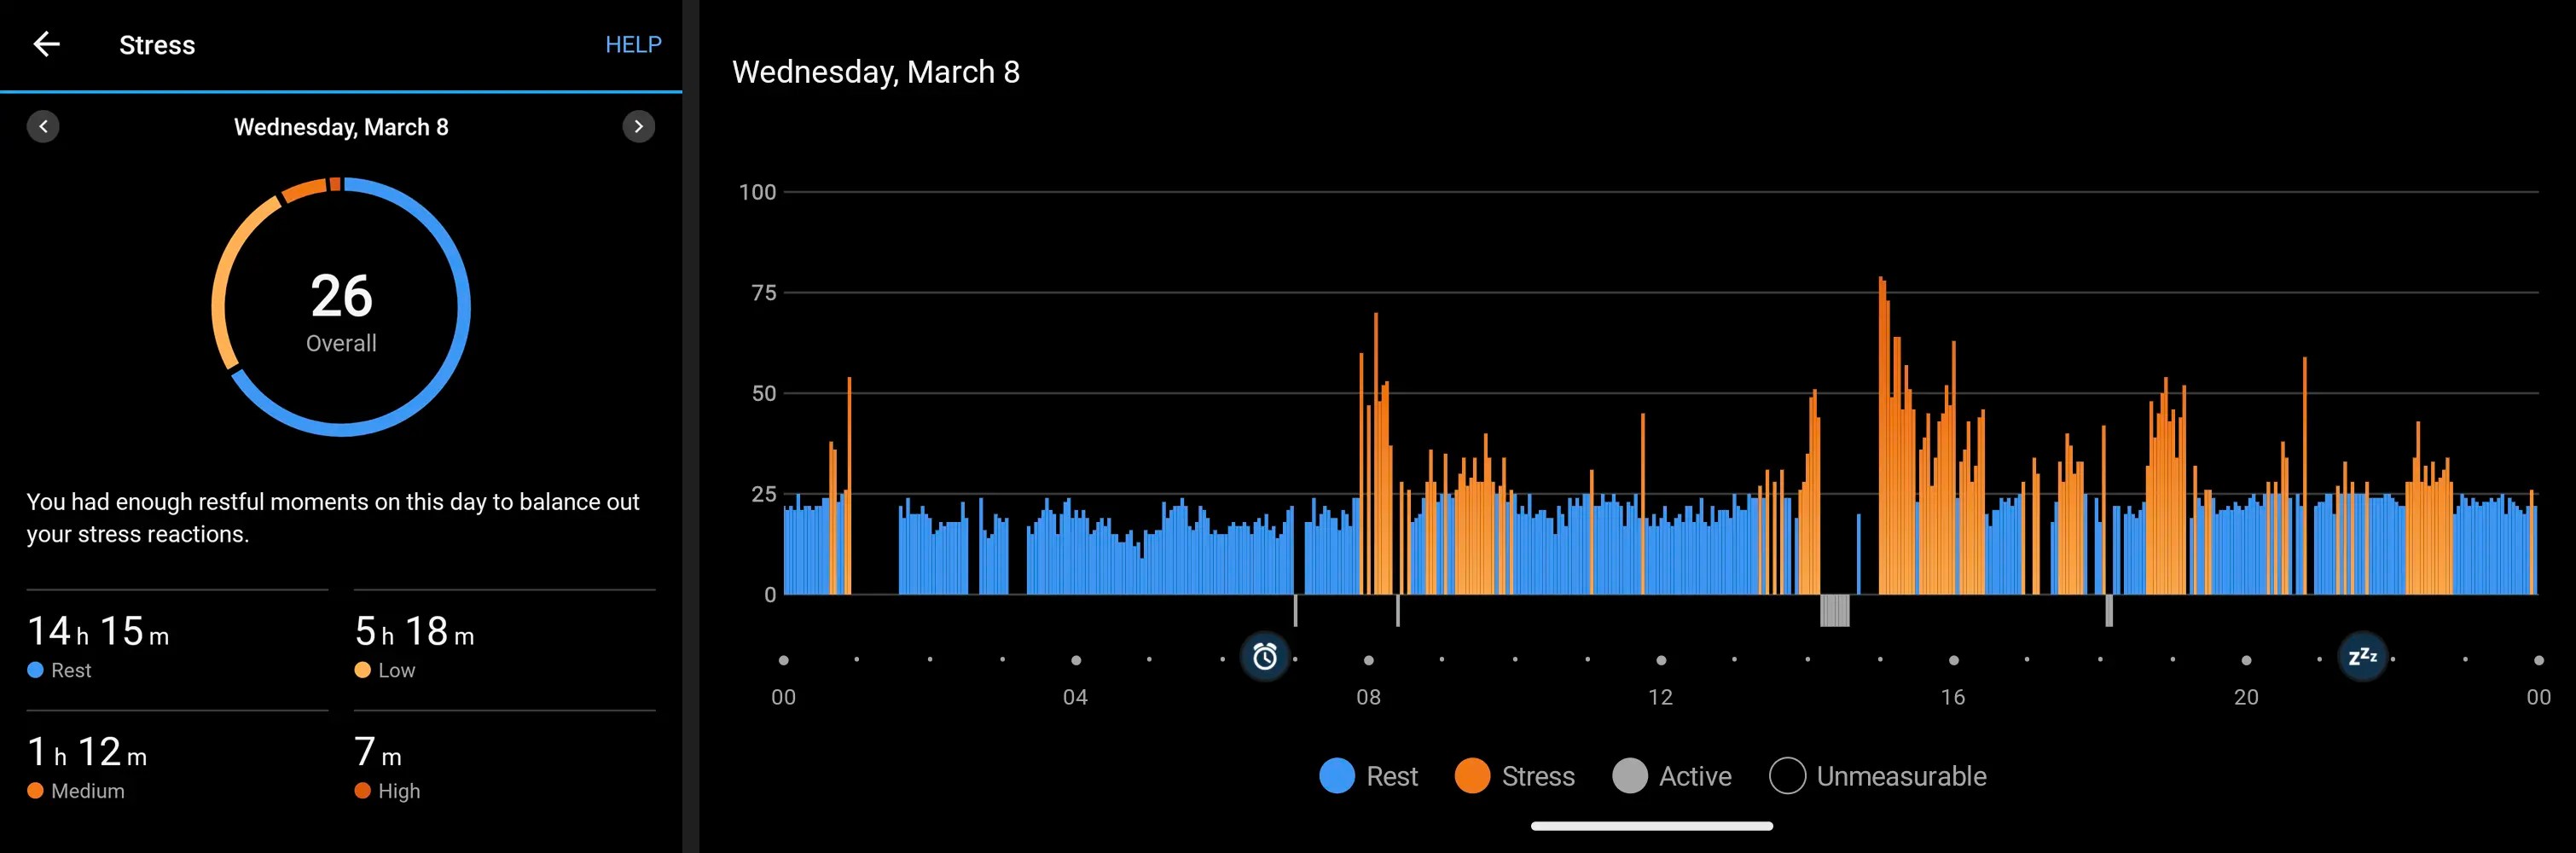Select the overall stress score 26

click(341, 296)
